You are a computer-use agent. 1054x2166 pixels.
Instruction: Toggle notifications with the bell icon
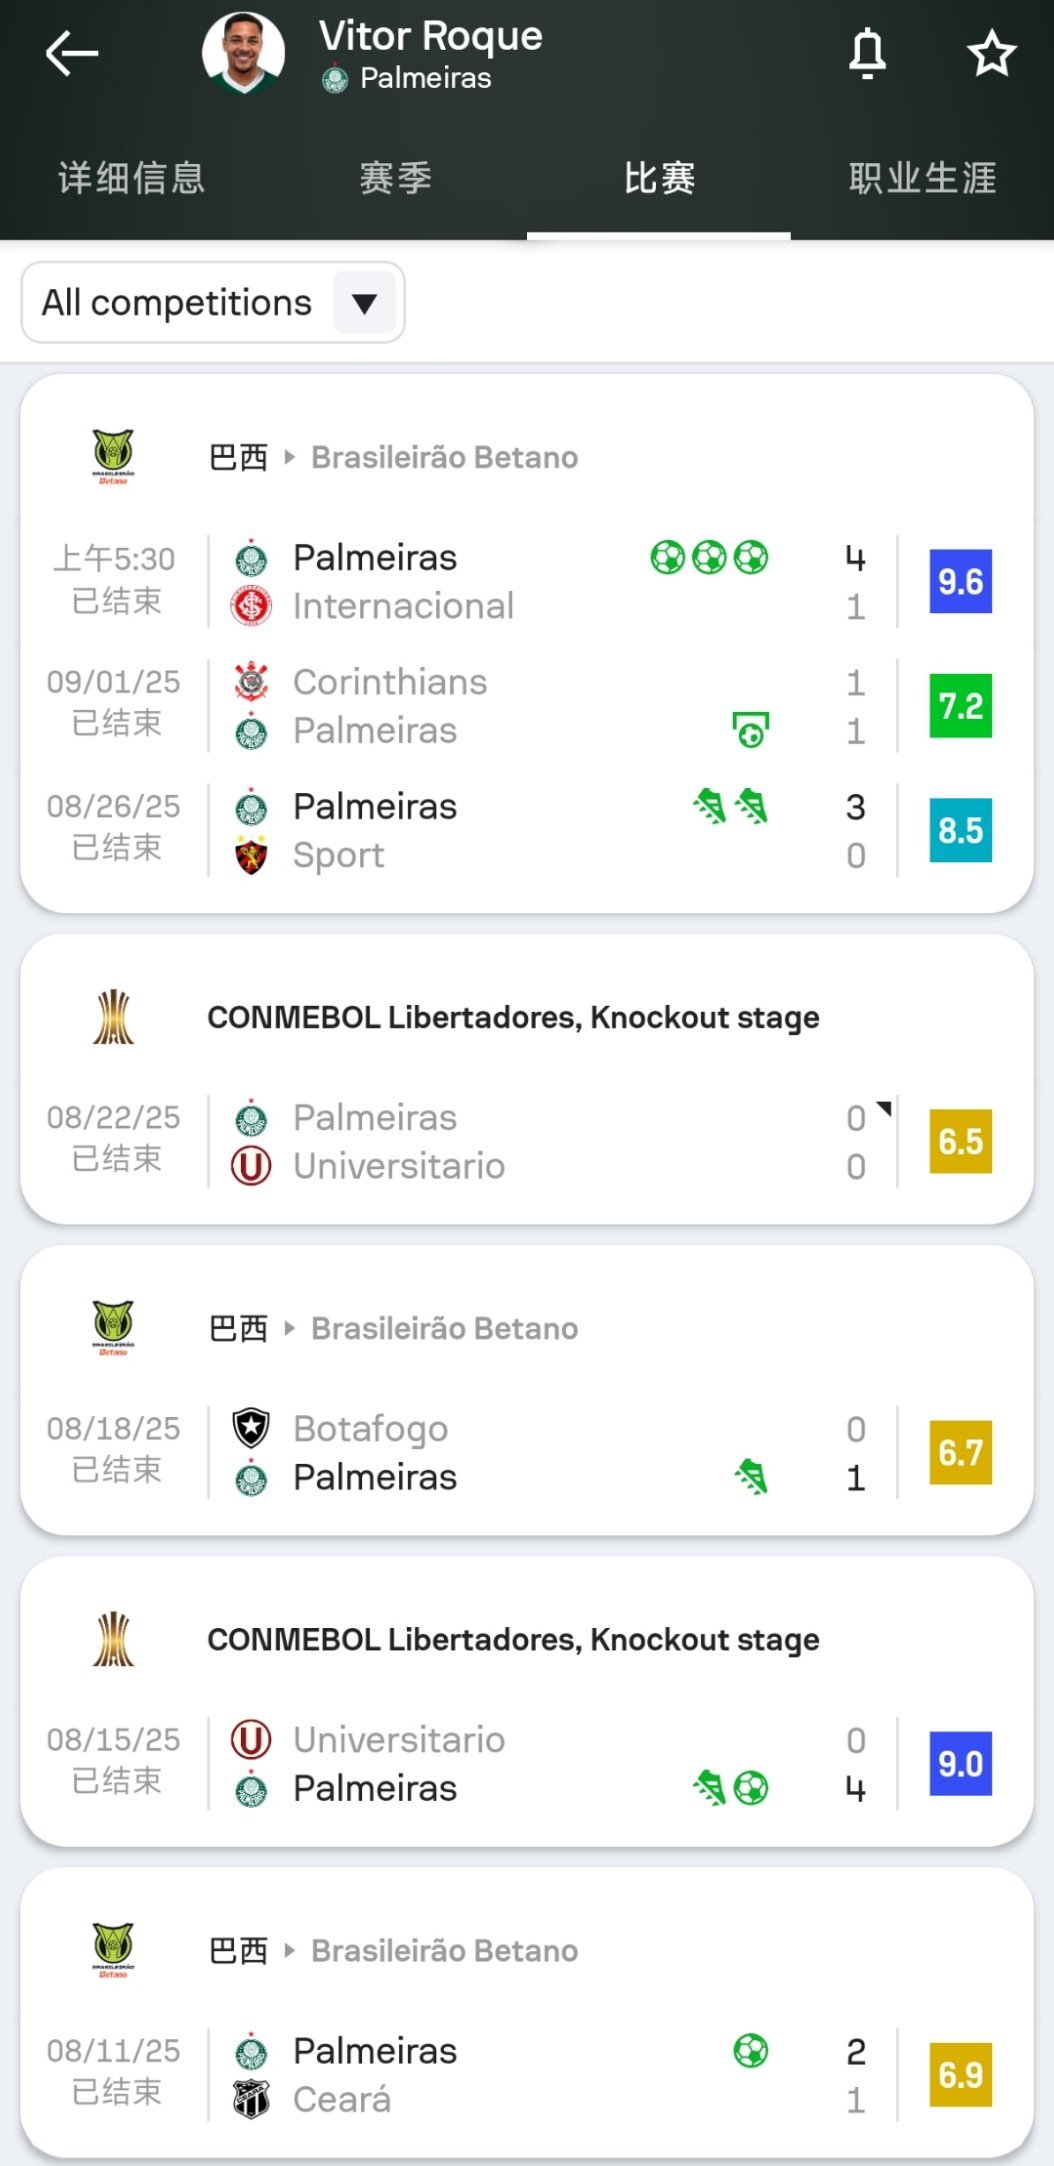867,54
